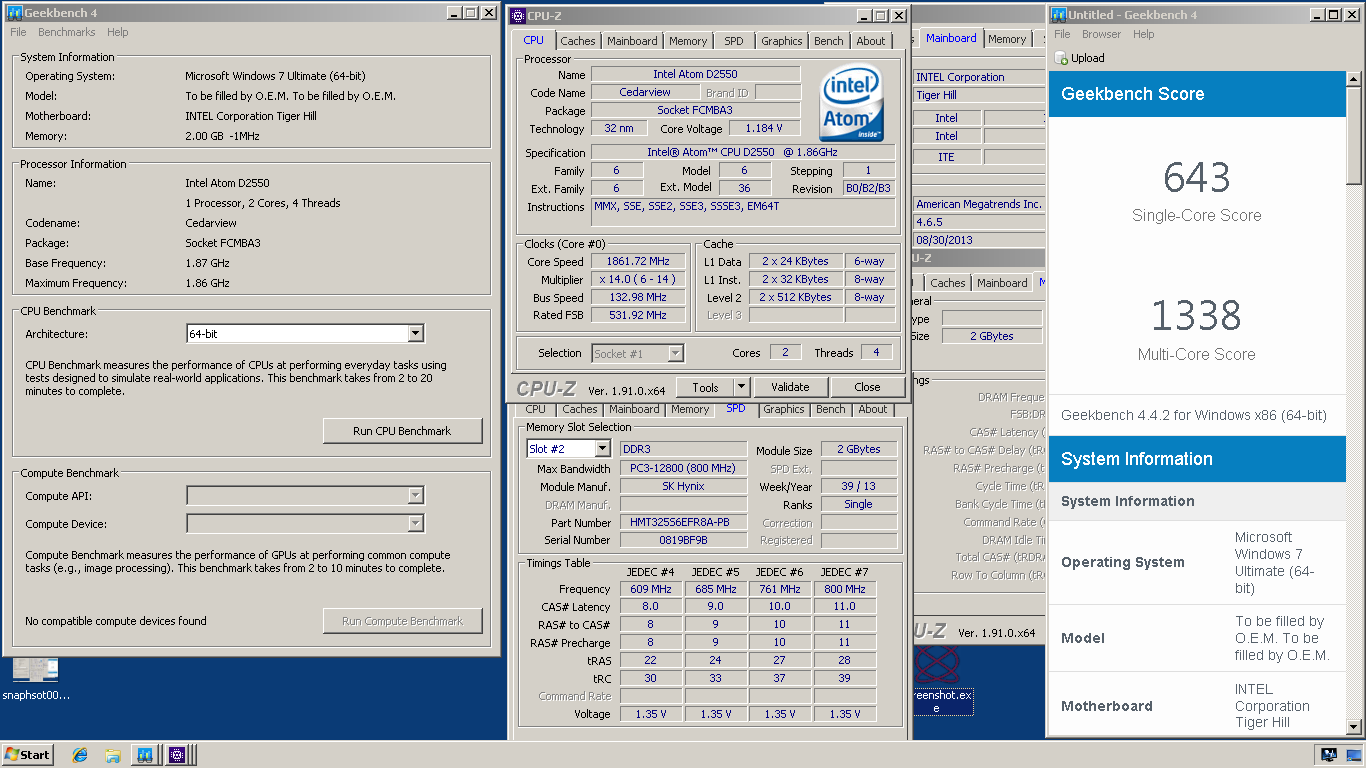Image resolution: width=1366 pixels, height=768 pixels.
Task: Click the Geekbench 4 title bar icon
Action: pyautogui.click(x=15, y=13)
